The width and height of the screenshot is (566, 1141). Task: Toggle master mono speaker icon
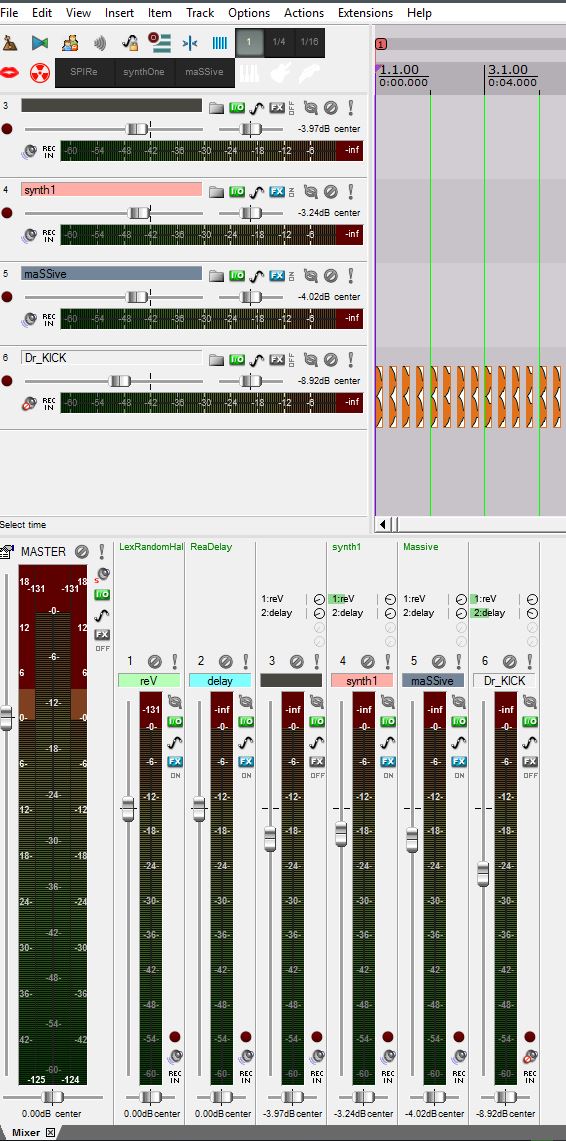(103, 574)
